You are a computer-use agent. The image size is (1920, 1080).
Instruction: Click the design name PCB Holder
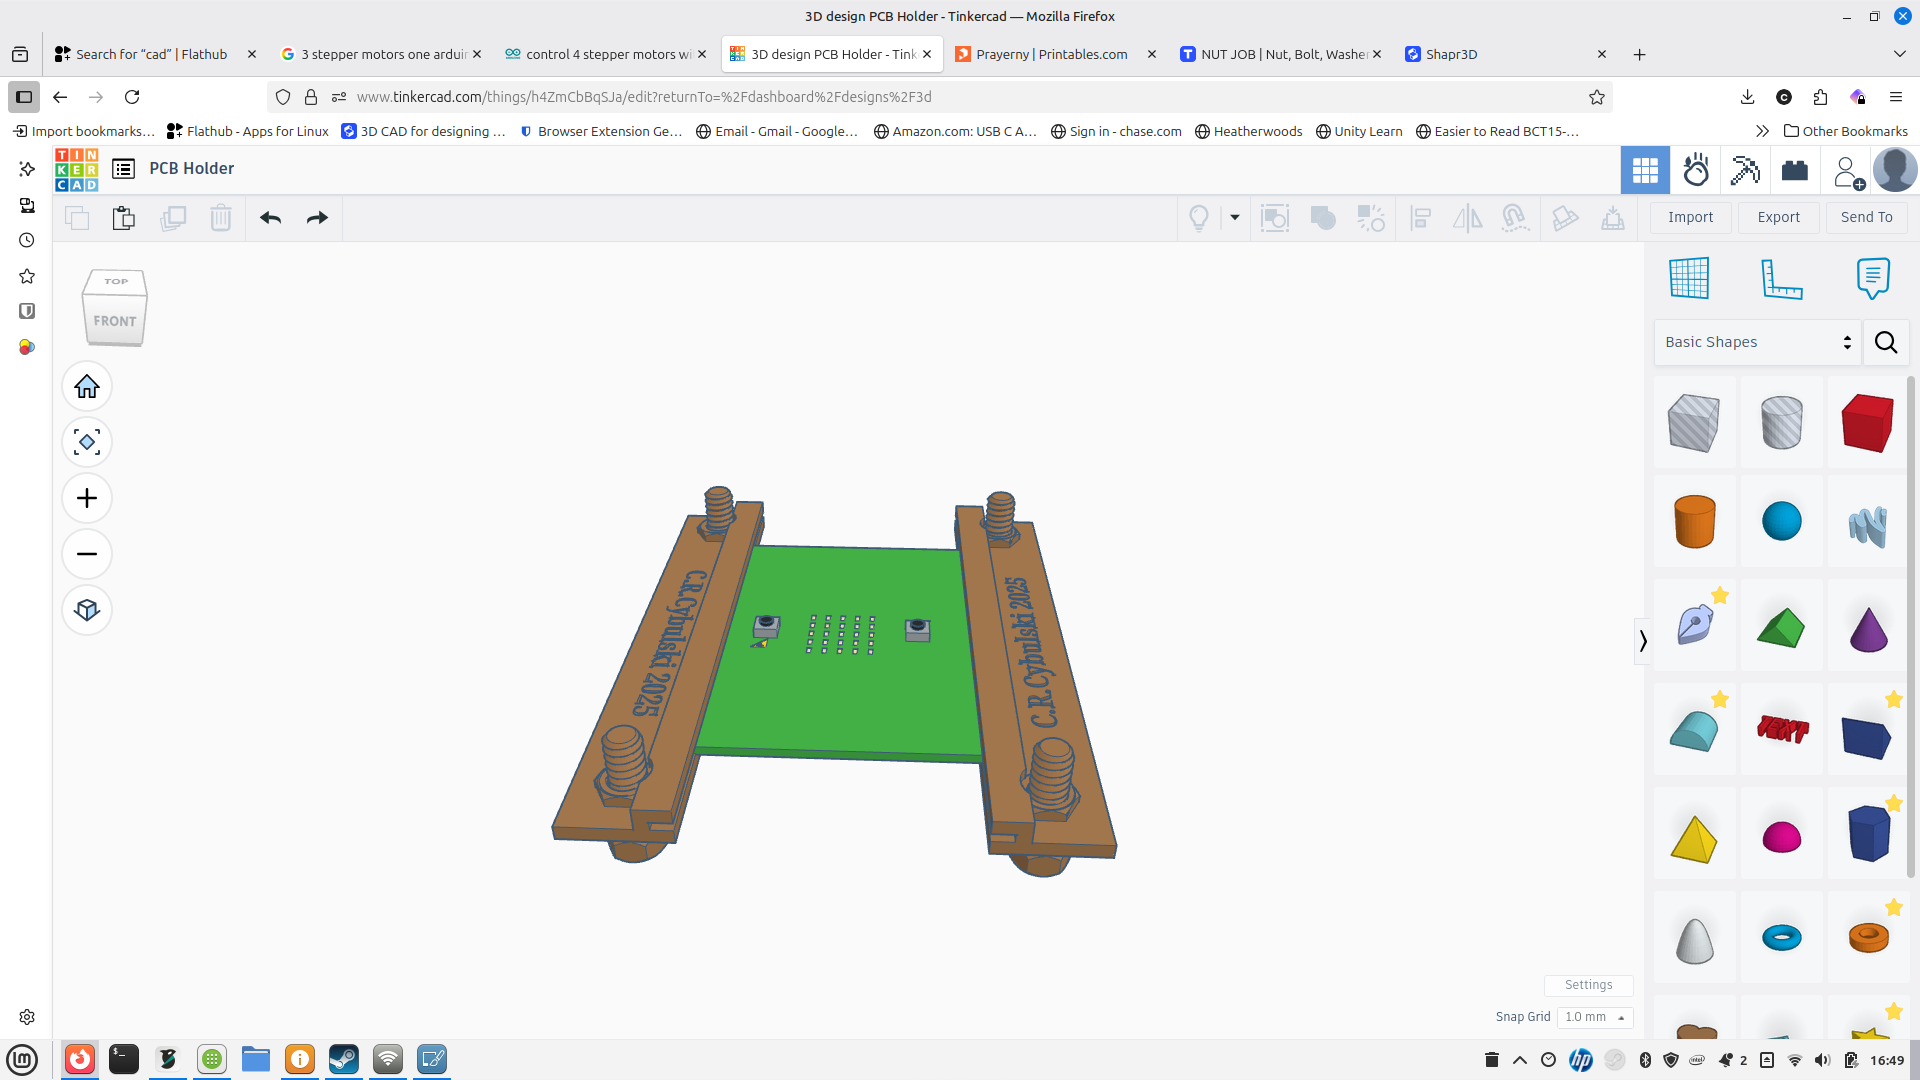pyautogui.click(x=192, y=169)
